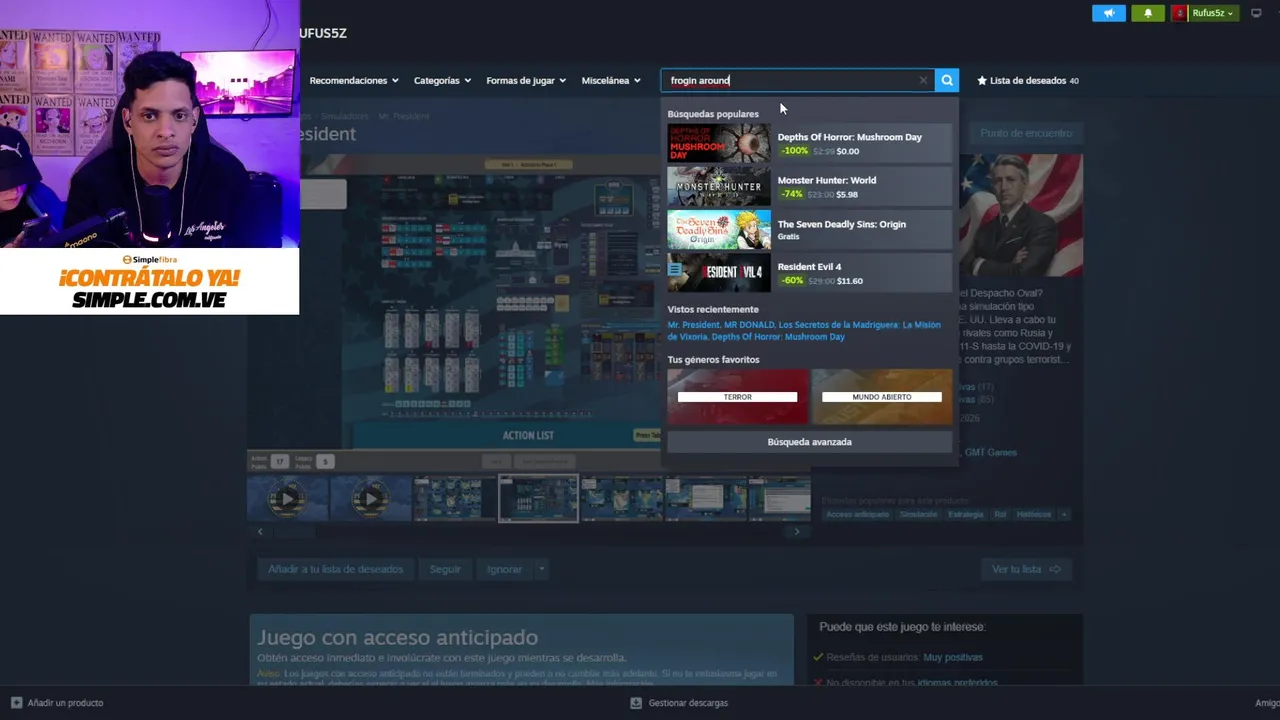The image size is (1280, 720).
Task: Click Ver tu lista button
Action: click(1026, 569)
